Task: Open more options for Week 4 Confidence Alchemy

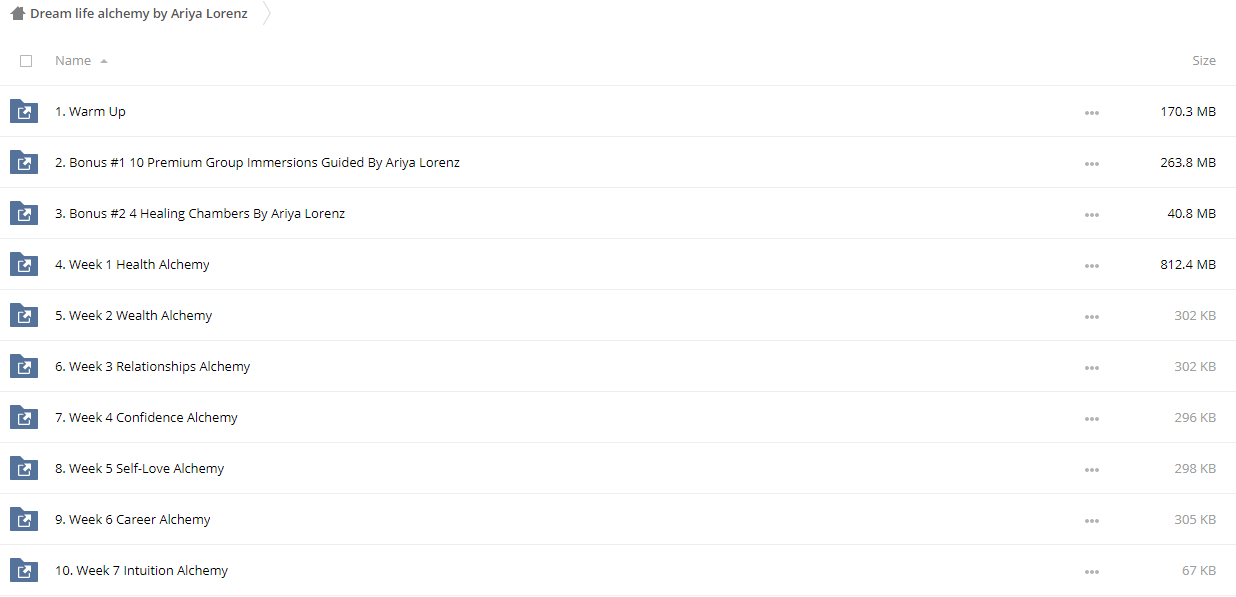Action: (x=1091, y=419)
